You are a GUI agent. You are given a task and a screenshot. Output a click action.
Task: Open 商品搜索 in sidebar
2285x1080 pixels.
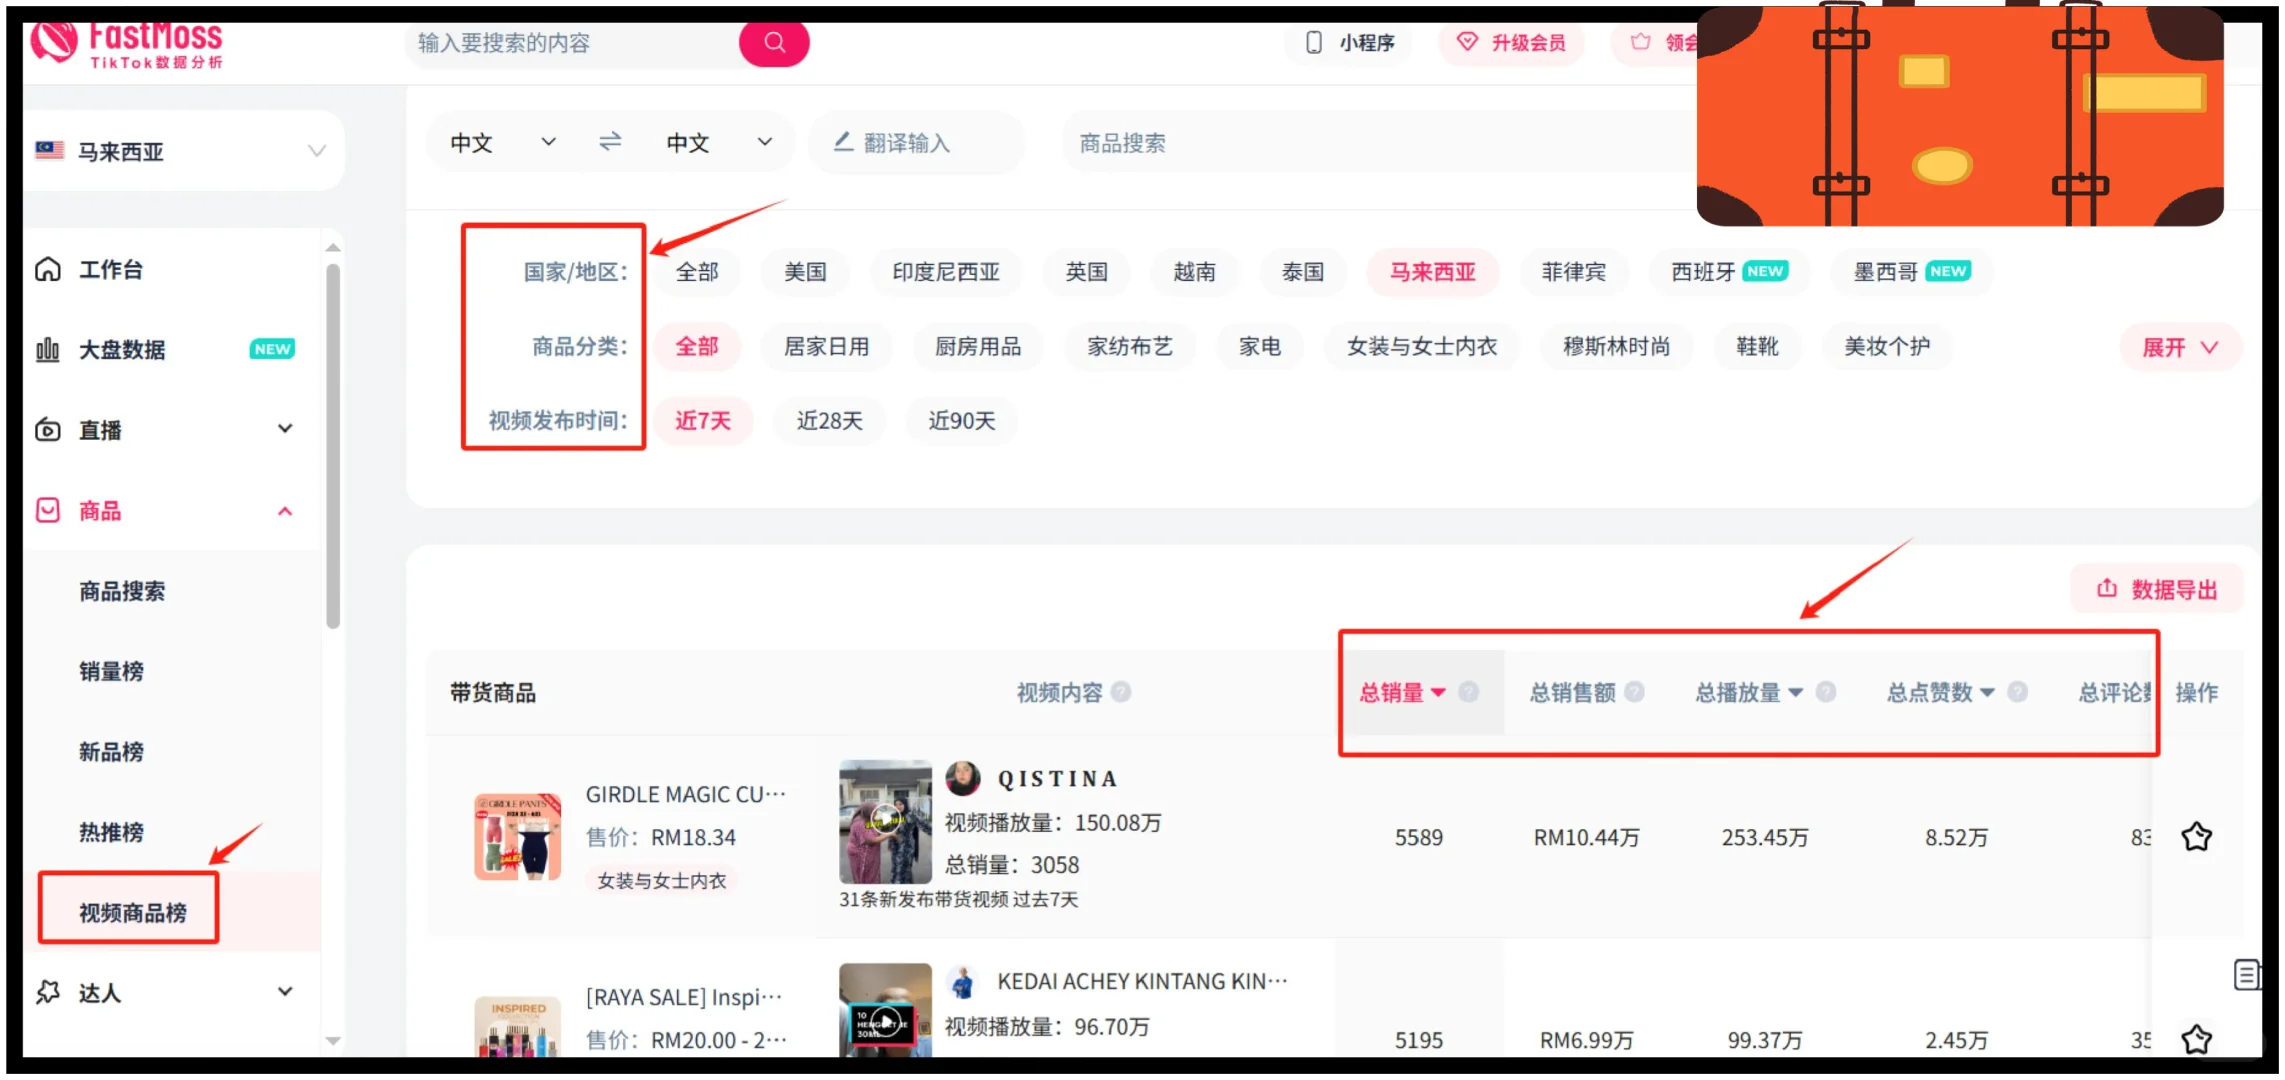[x=122, y=591]
